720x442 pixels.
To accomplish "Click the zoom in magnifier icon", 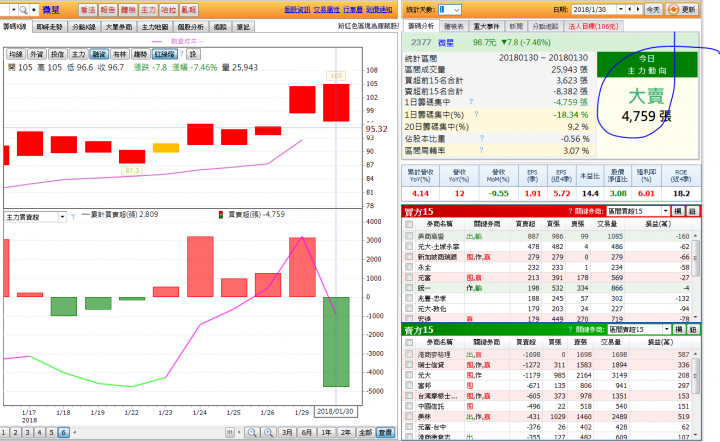I will coord(269,432).
